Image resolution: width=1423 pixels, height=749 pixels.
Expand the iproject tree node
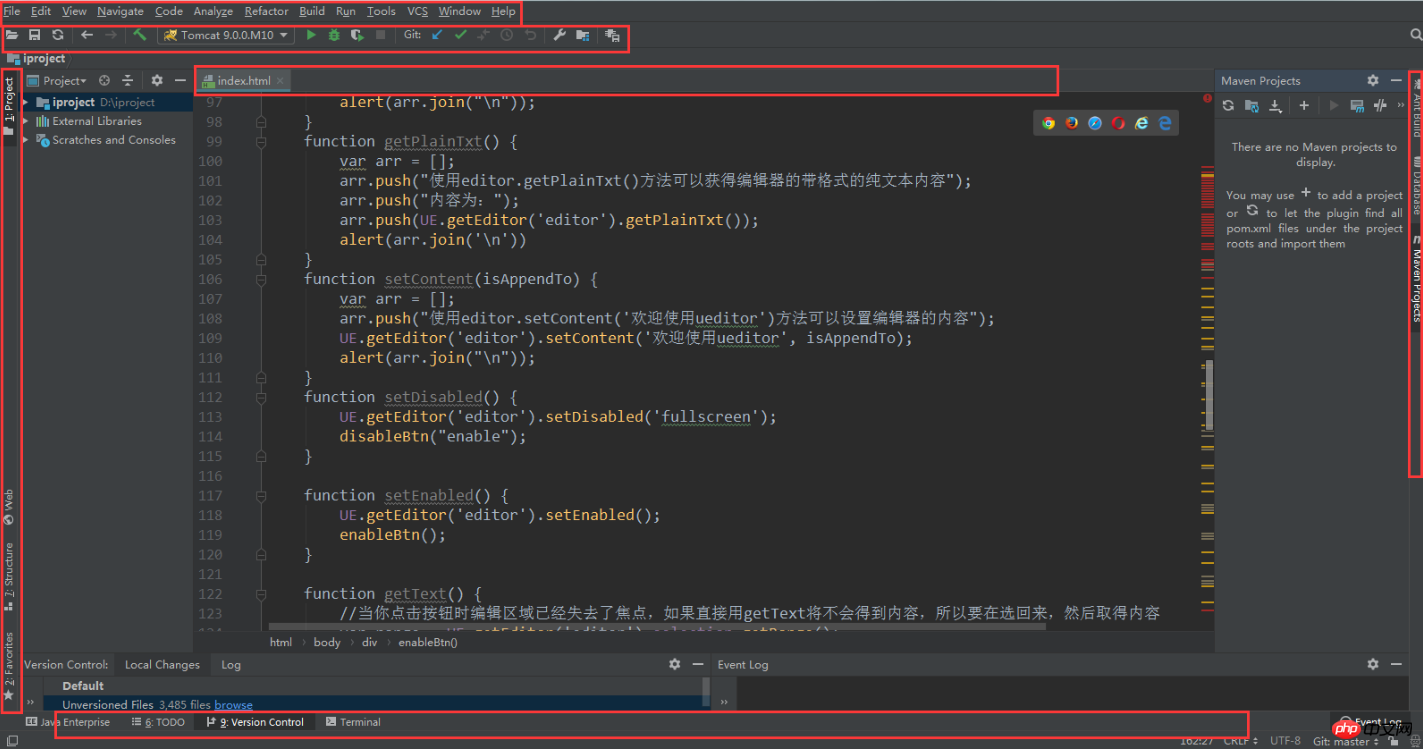[26, 102]
